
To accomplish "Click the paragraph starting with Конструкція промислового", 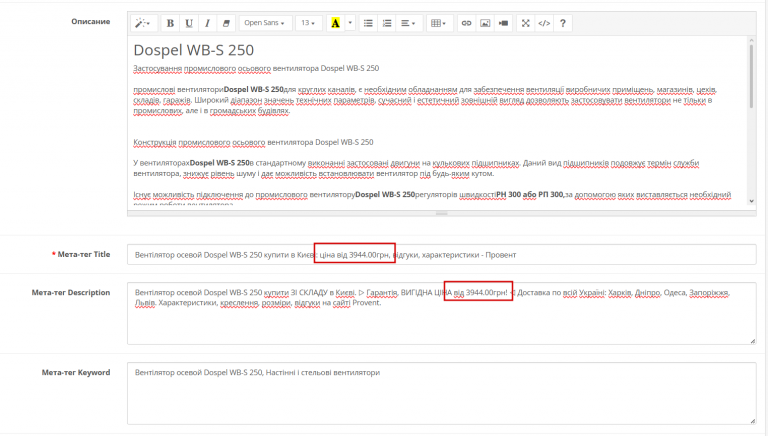I will point(253,142).
